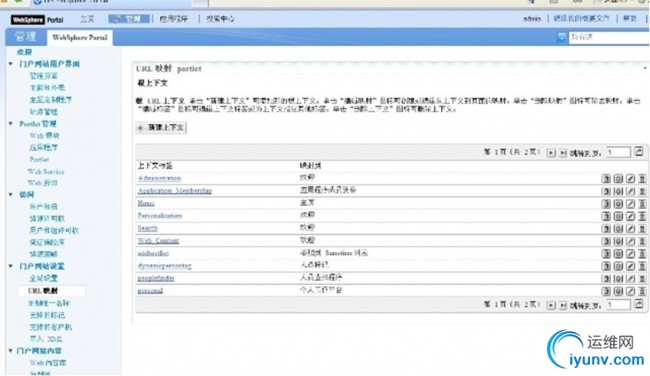Open the Administration context link
Screen dimensions: 650x376
click(x=159, y=178)
